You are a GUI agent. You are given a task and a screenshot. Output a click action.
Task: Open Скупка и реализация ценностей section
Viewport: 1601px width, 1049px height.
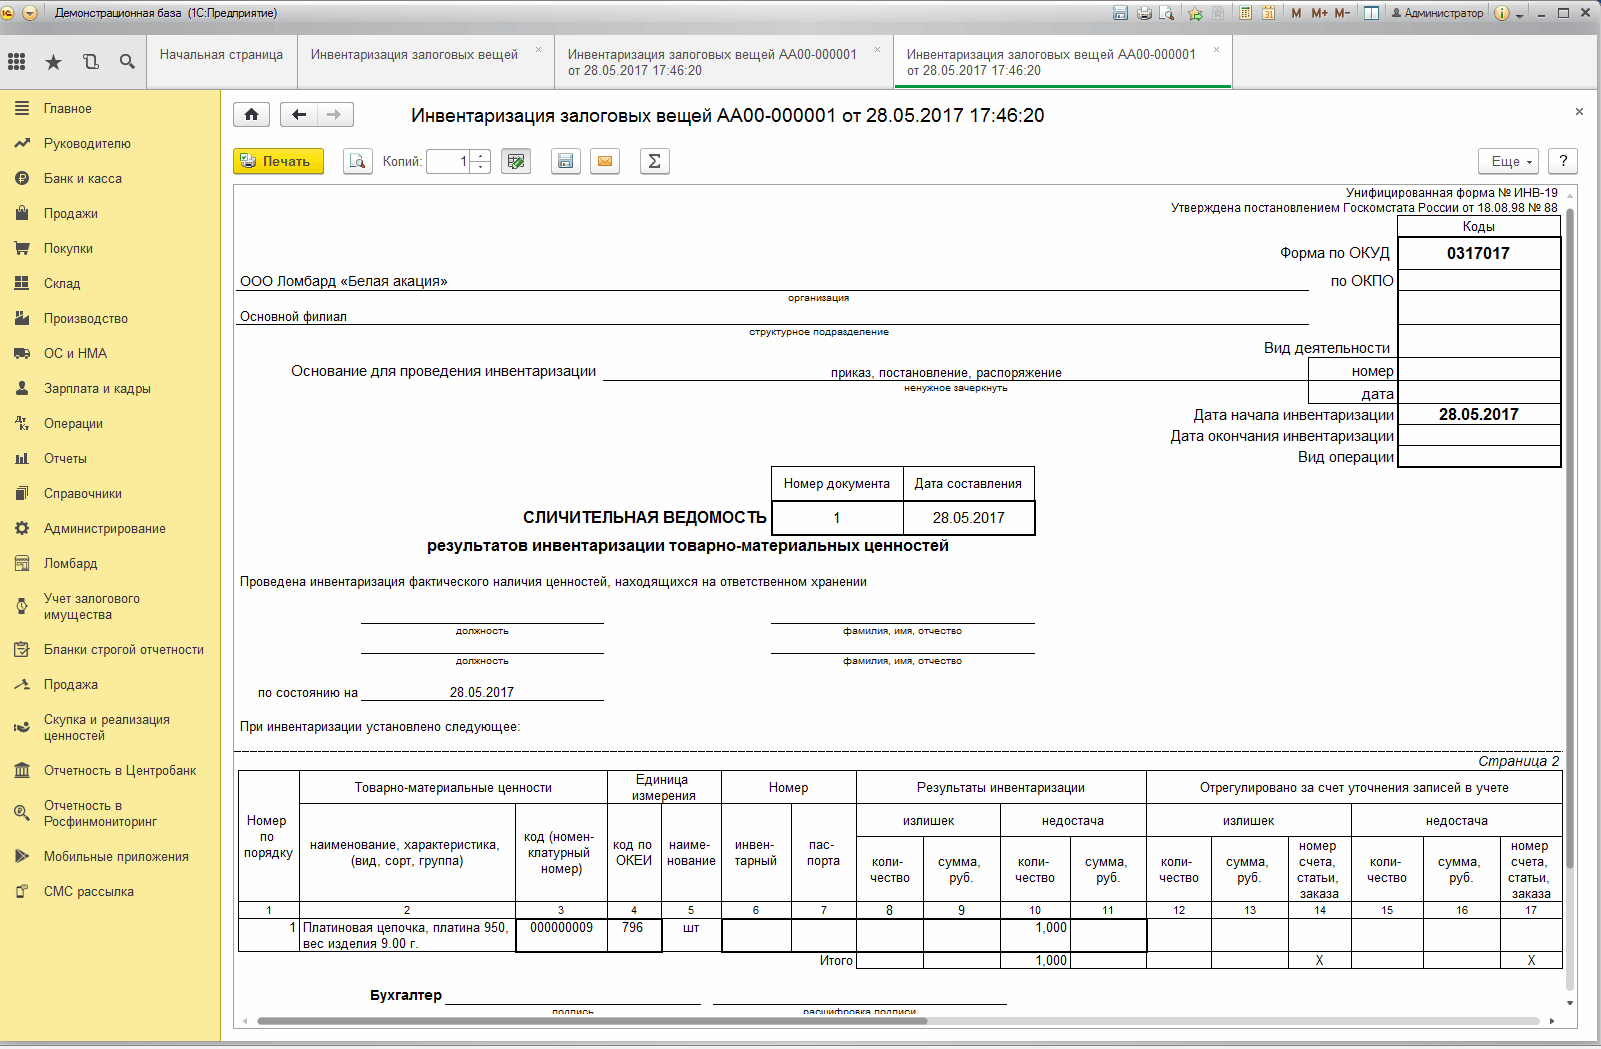110,727
